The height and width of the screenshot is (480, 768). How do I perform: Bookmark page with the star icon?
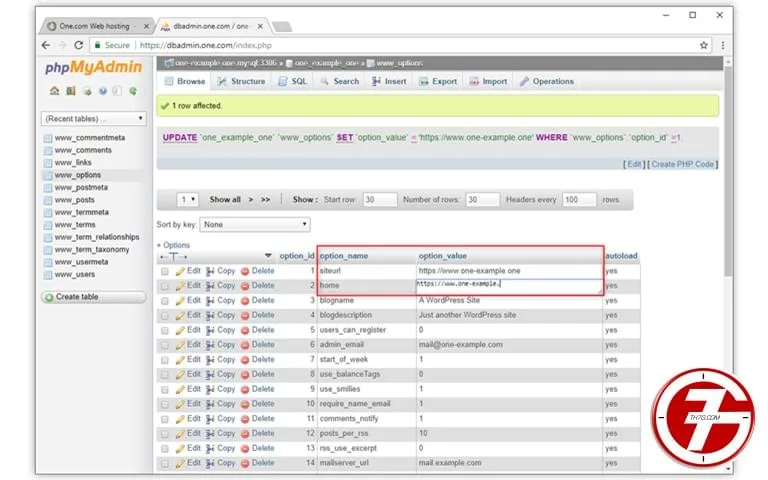704,45
